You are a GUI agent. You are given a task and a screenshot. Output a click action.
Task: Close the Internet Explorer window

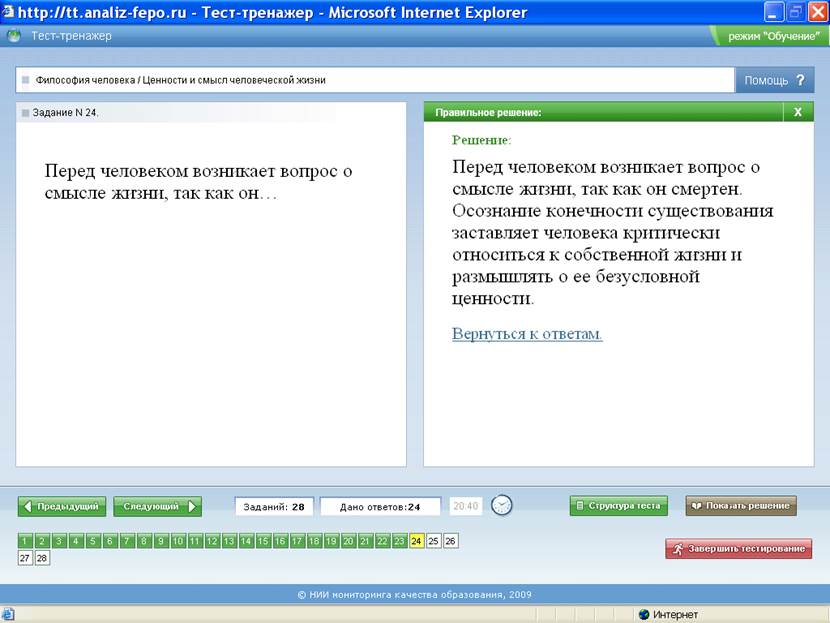[817, 12]
